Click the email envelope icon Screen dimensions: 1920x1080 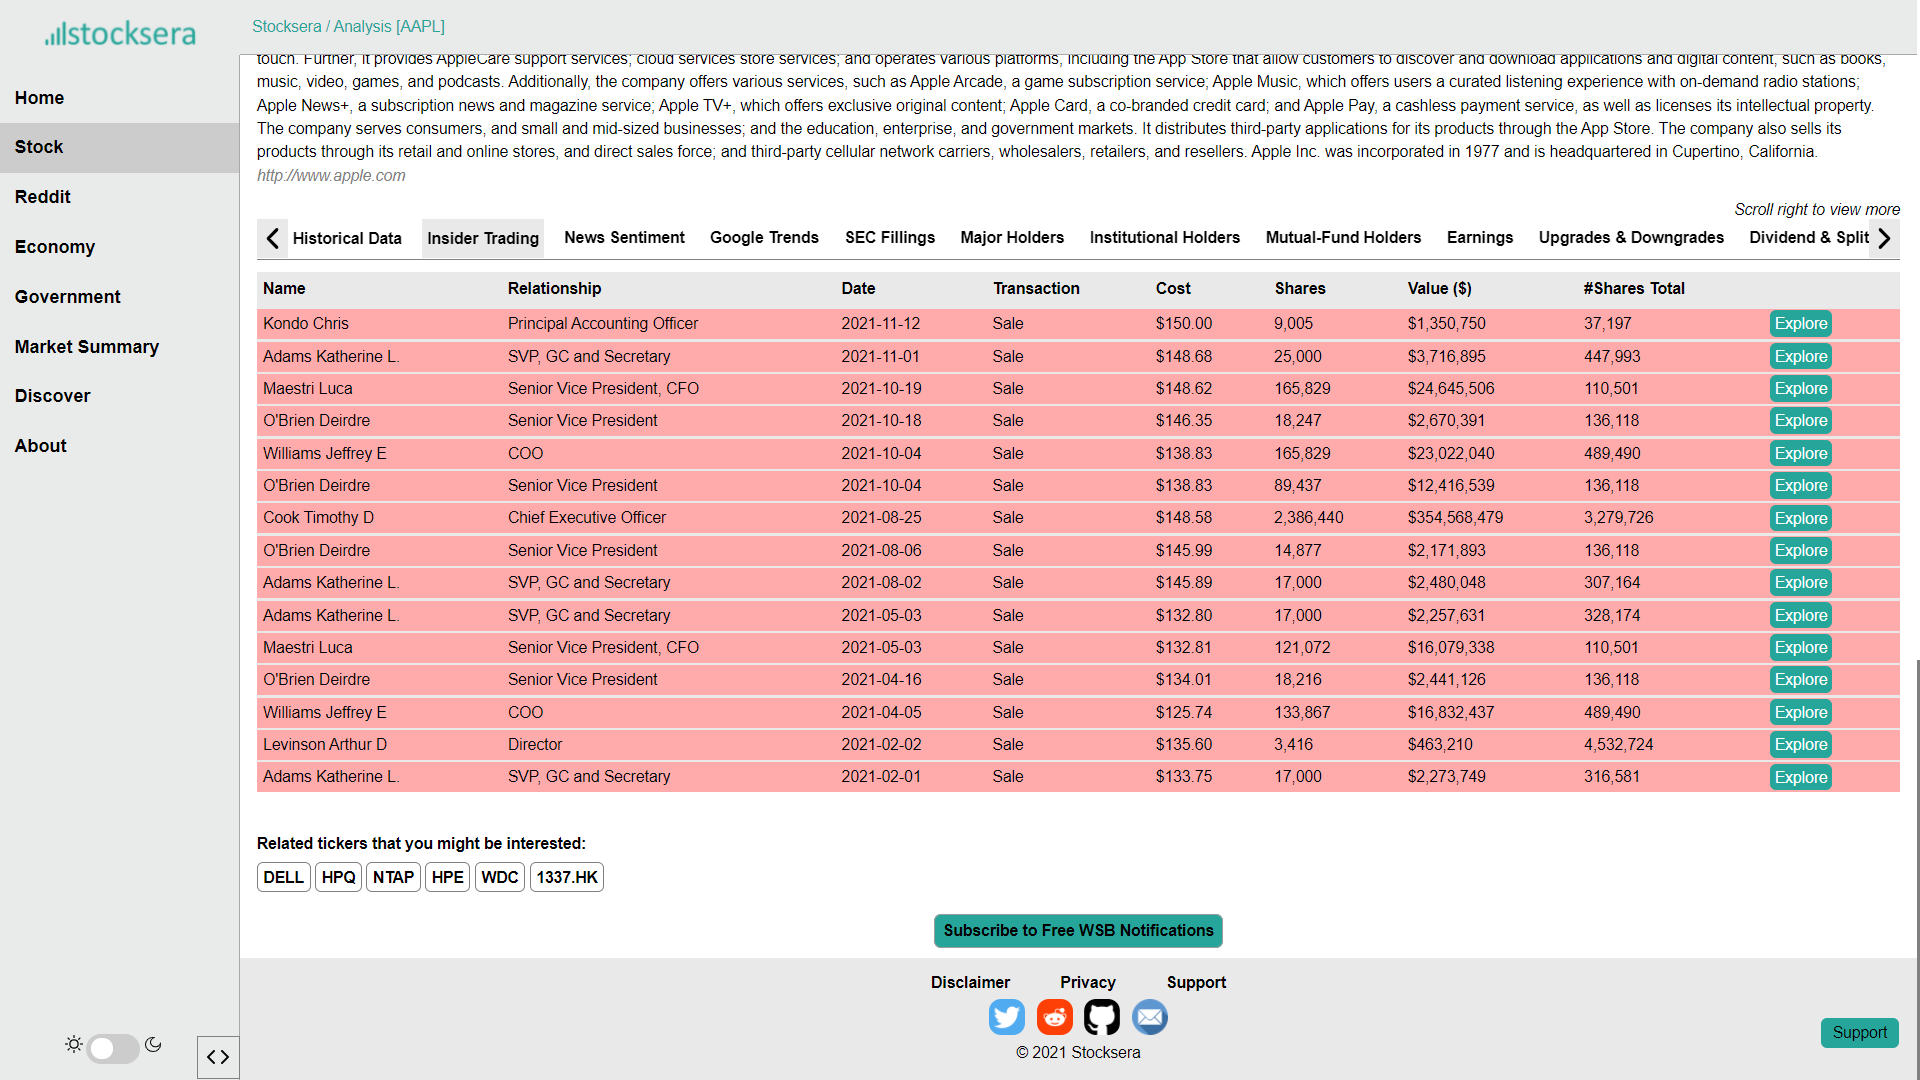pyautogui.click(x=1150, y=1017)
